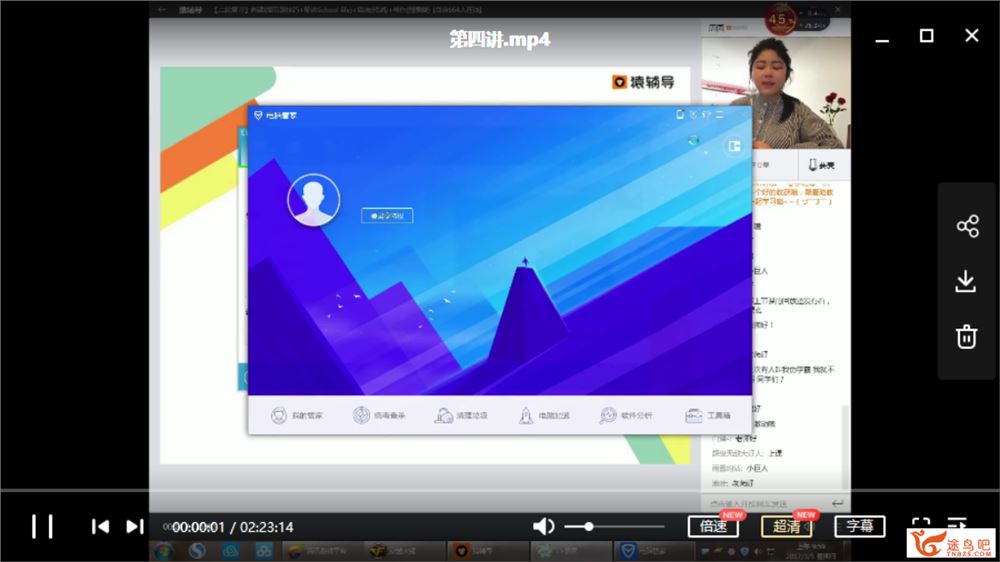Viewport: 1000px width, 562px height.
Task: Close the video player window
Action: [971, 36]
